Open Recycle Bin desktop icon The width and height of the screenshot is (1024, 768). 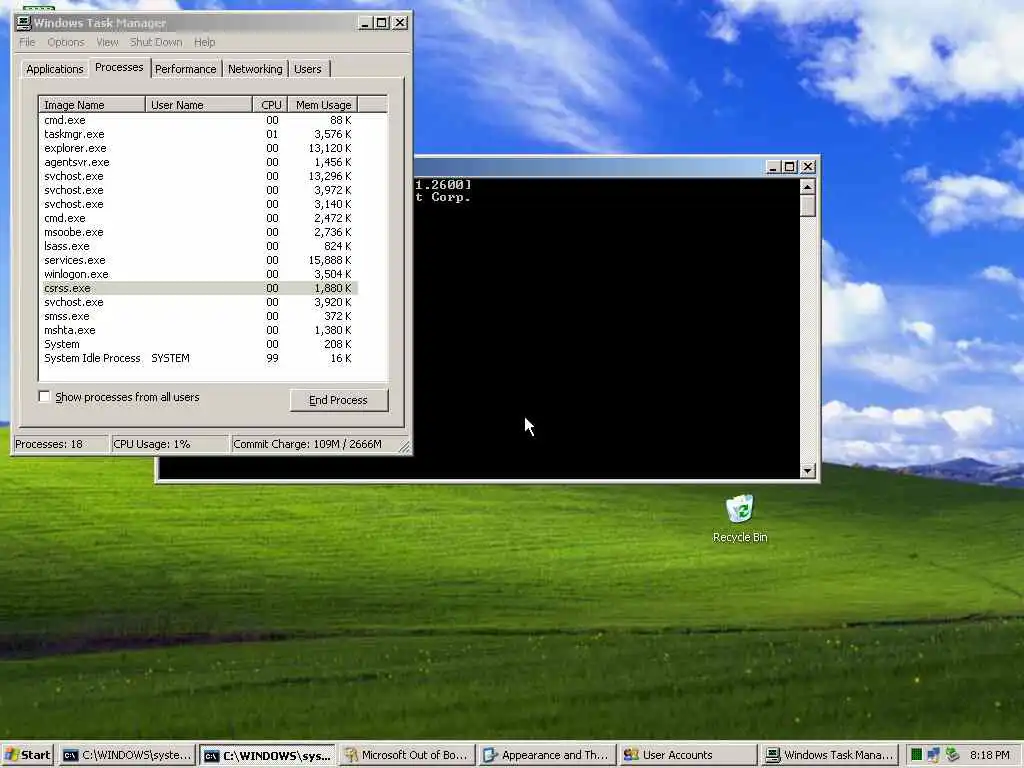[x=739, y=519]
